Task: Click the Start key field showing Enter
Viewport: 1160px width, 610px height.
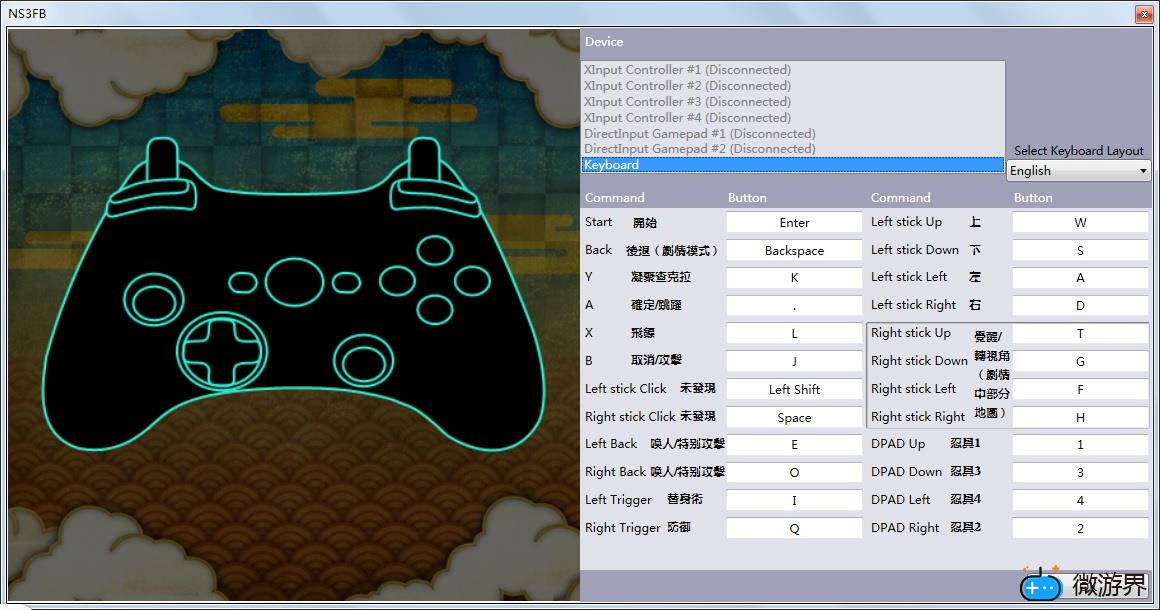Action: click(x=794, y=223)
